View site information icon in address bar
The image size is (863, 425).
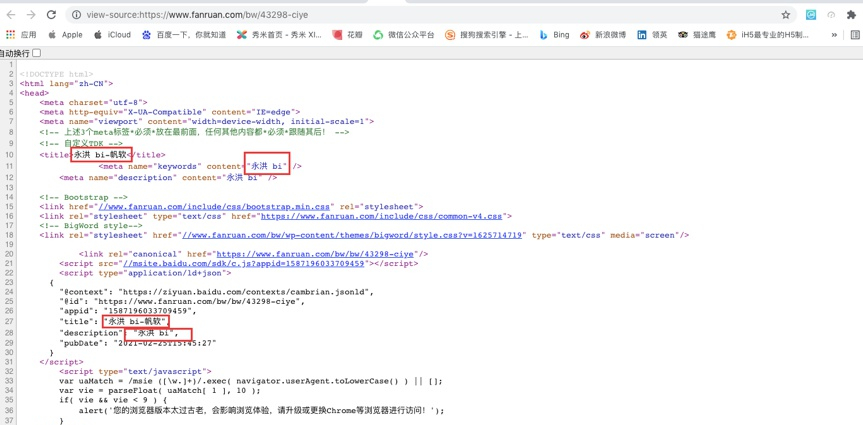[x=77, y=15]
